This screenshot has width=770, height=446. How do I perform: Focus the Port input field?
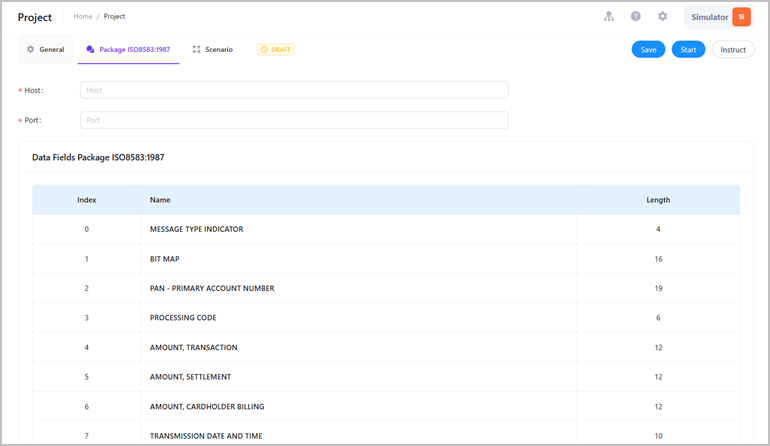[x=294, y=120]
